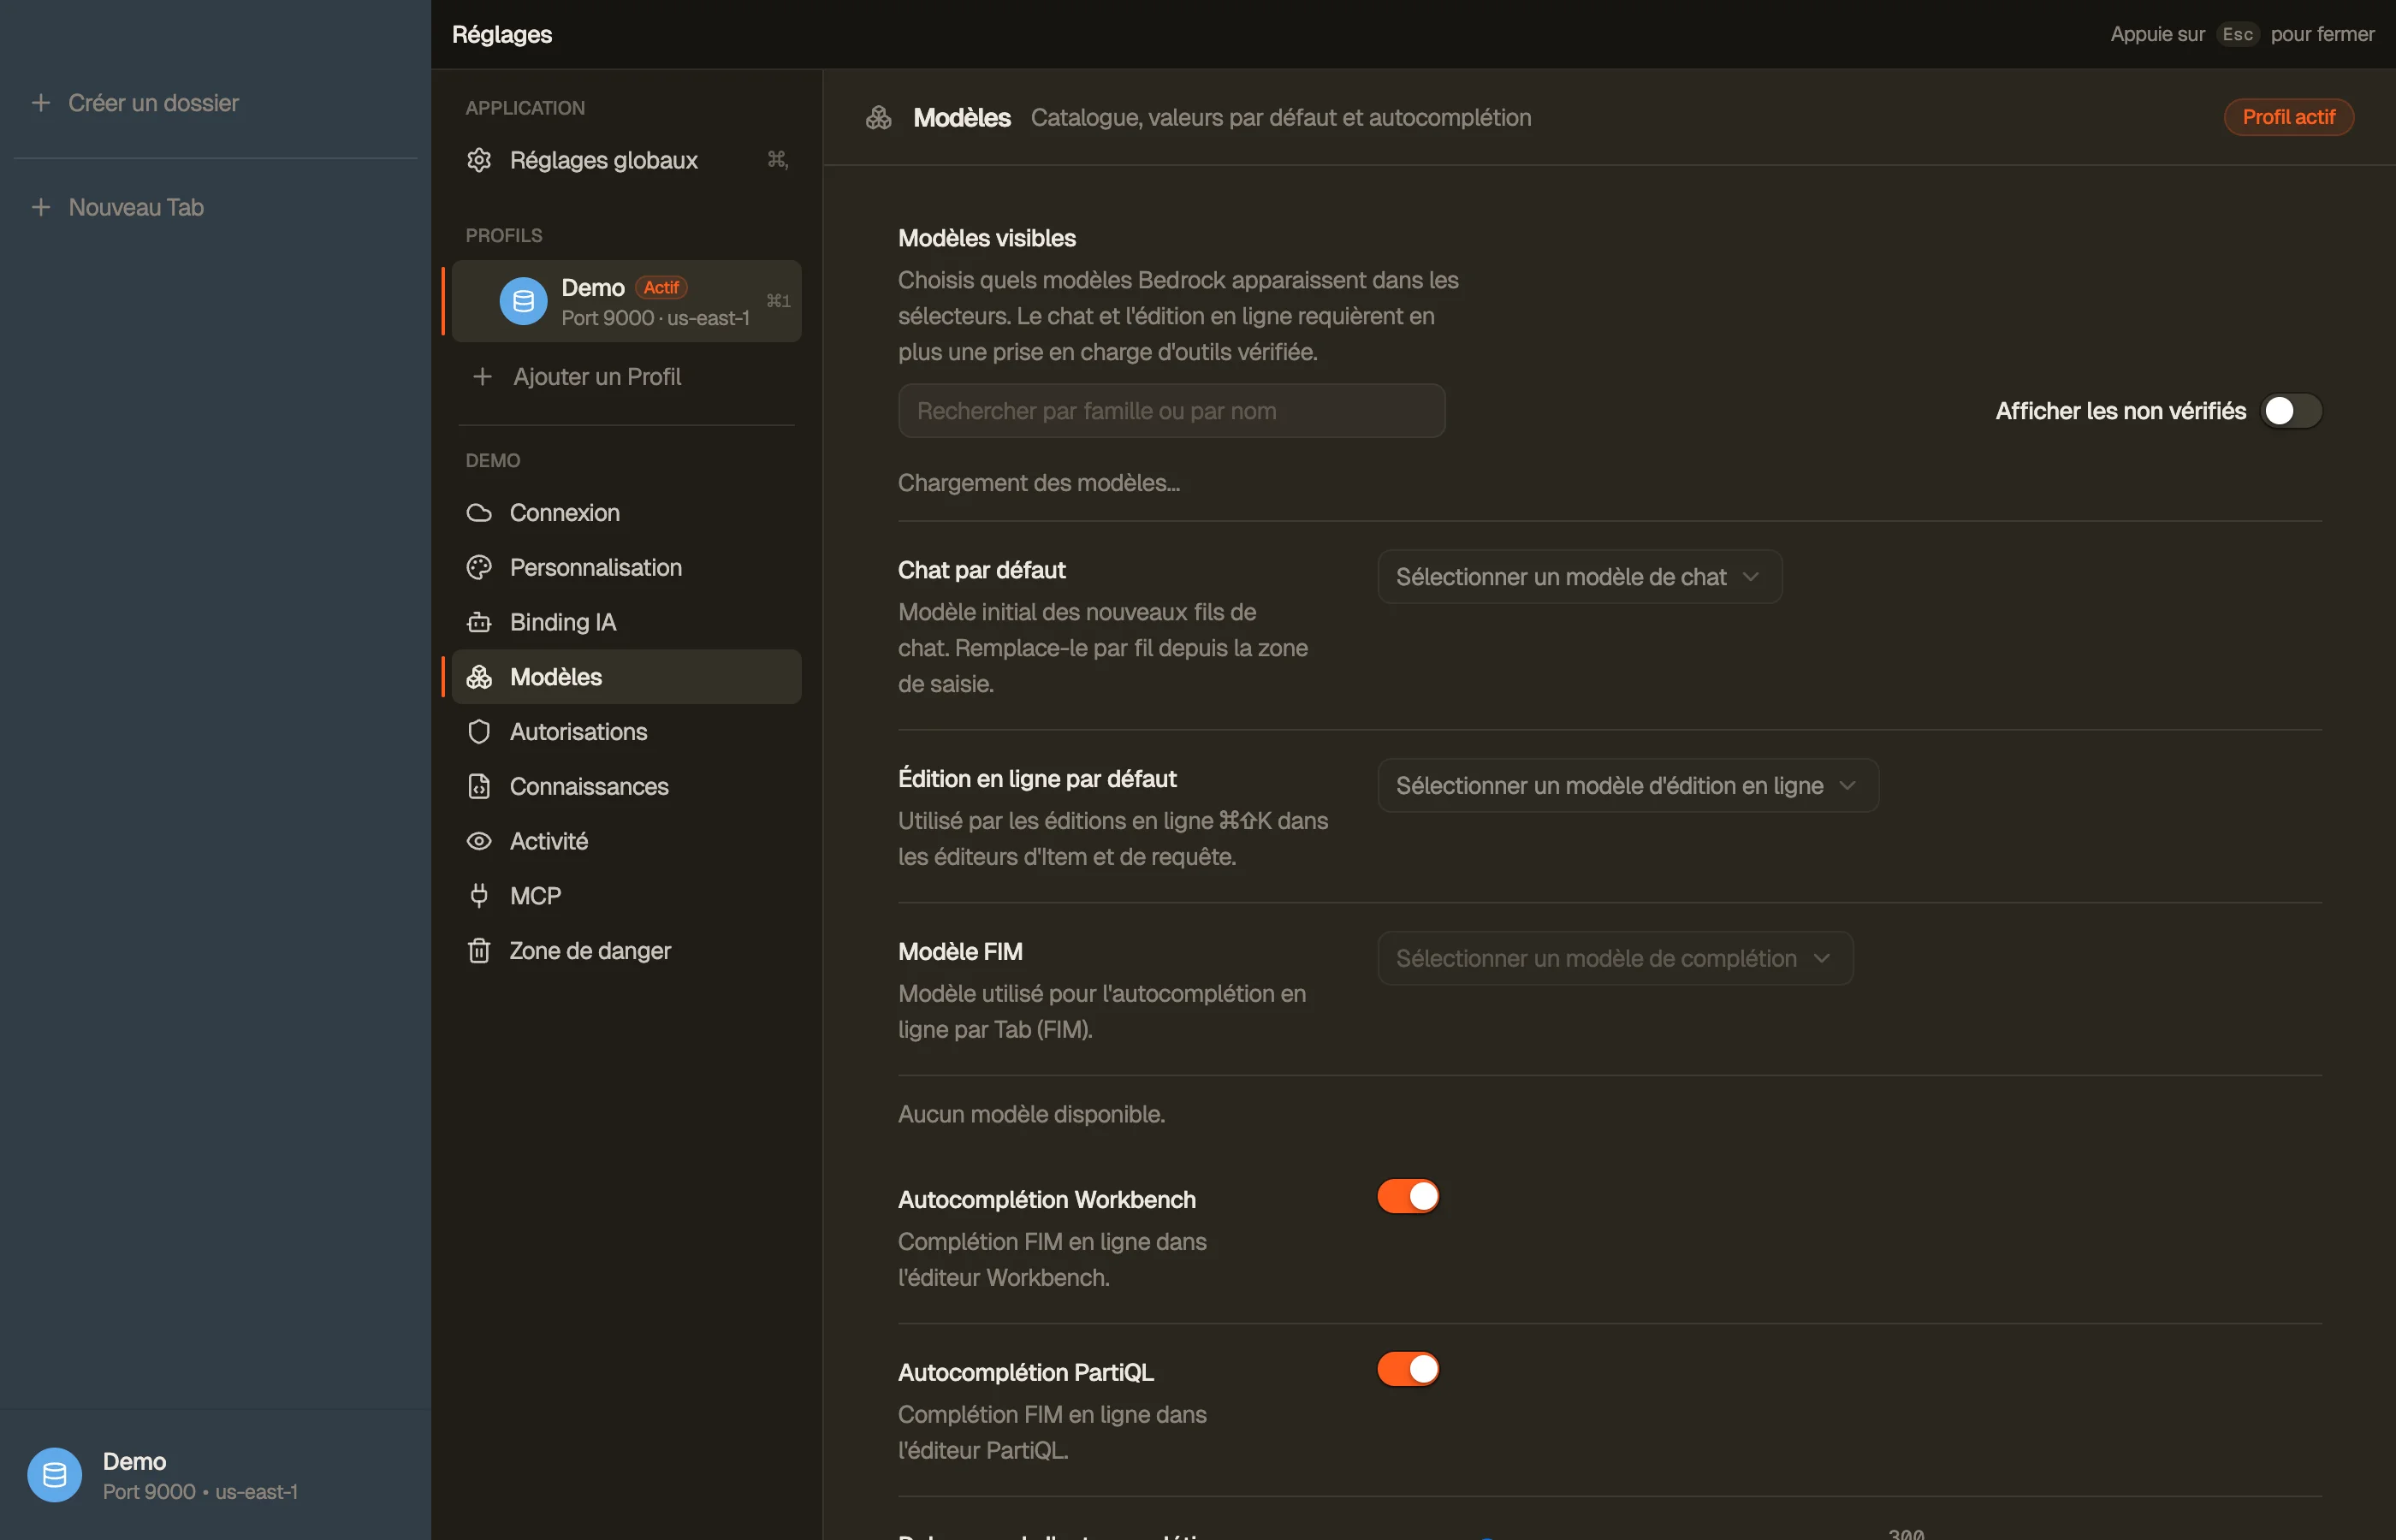Viewport: 2396px width, 1540px height.
Task: Open the Connaissances settings page
Action: 627,787
